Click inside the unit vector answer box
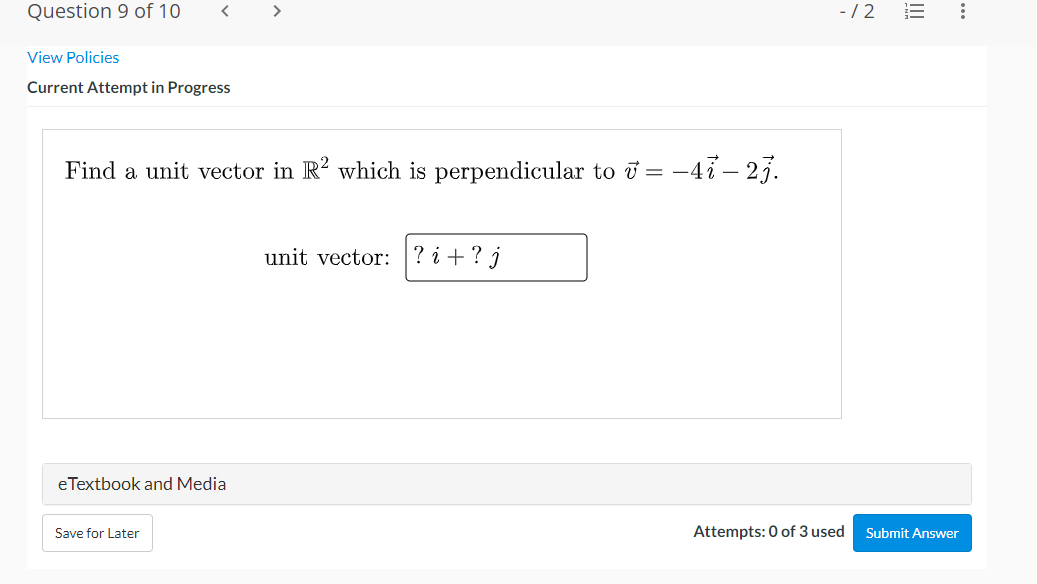1037x584 pixels. [496, 257]
